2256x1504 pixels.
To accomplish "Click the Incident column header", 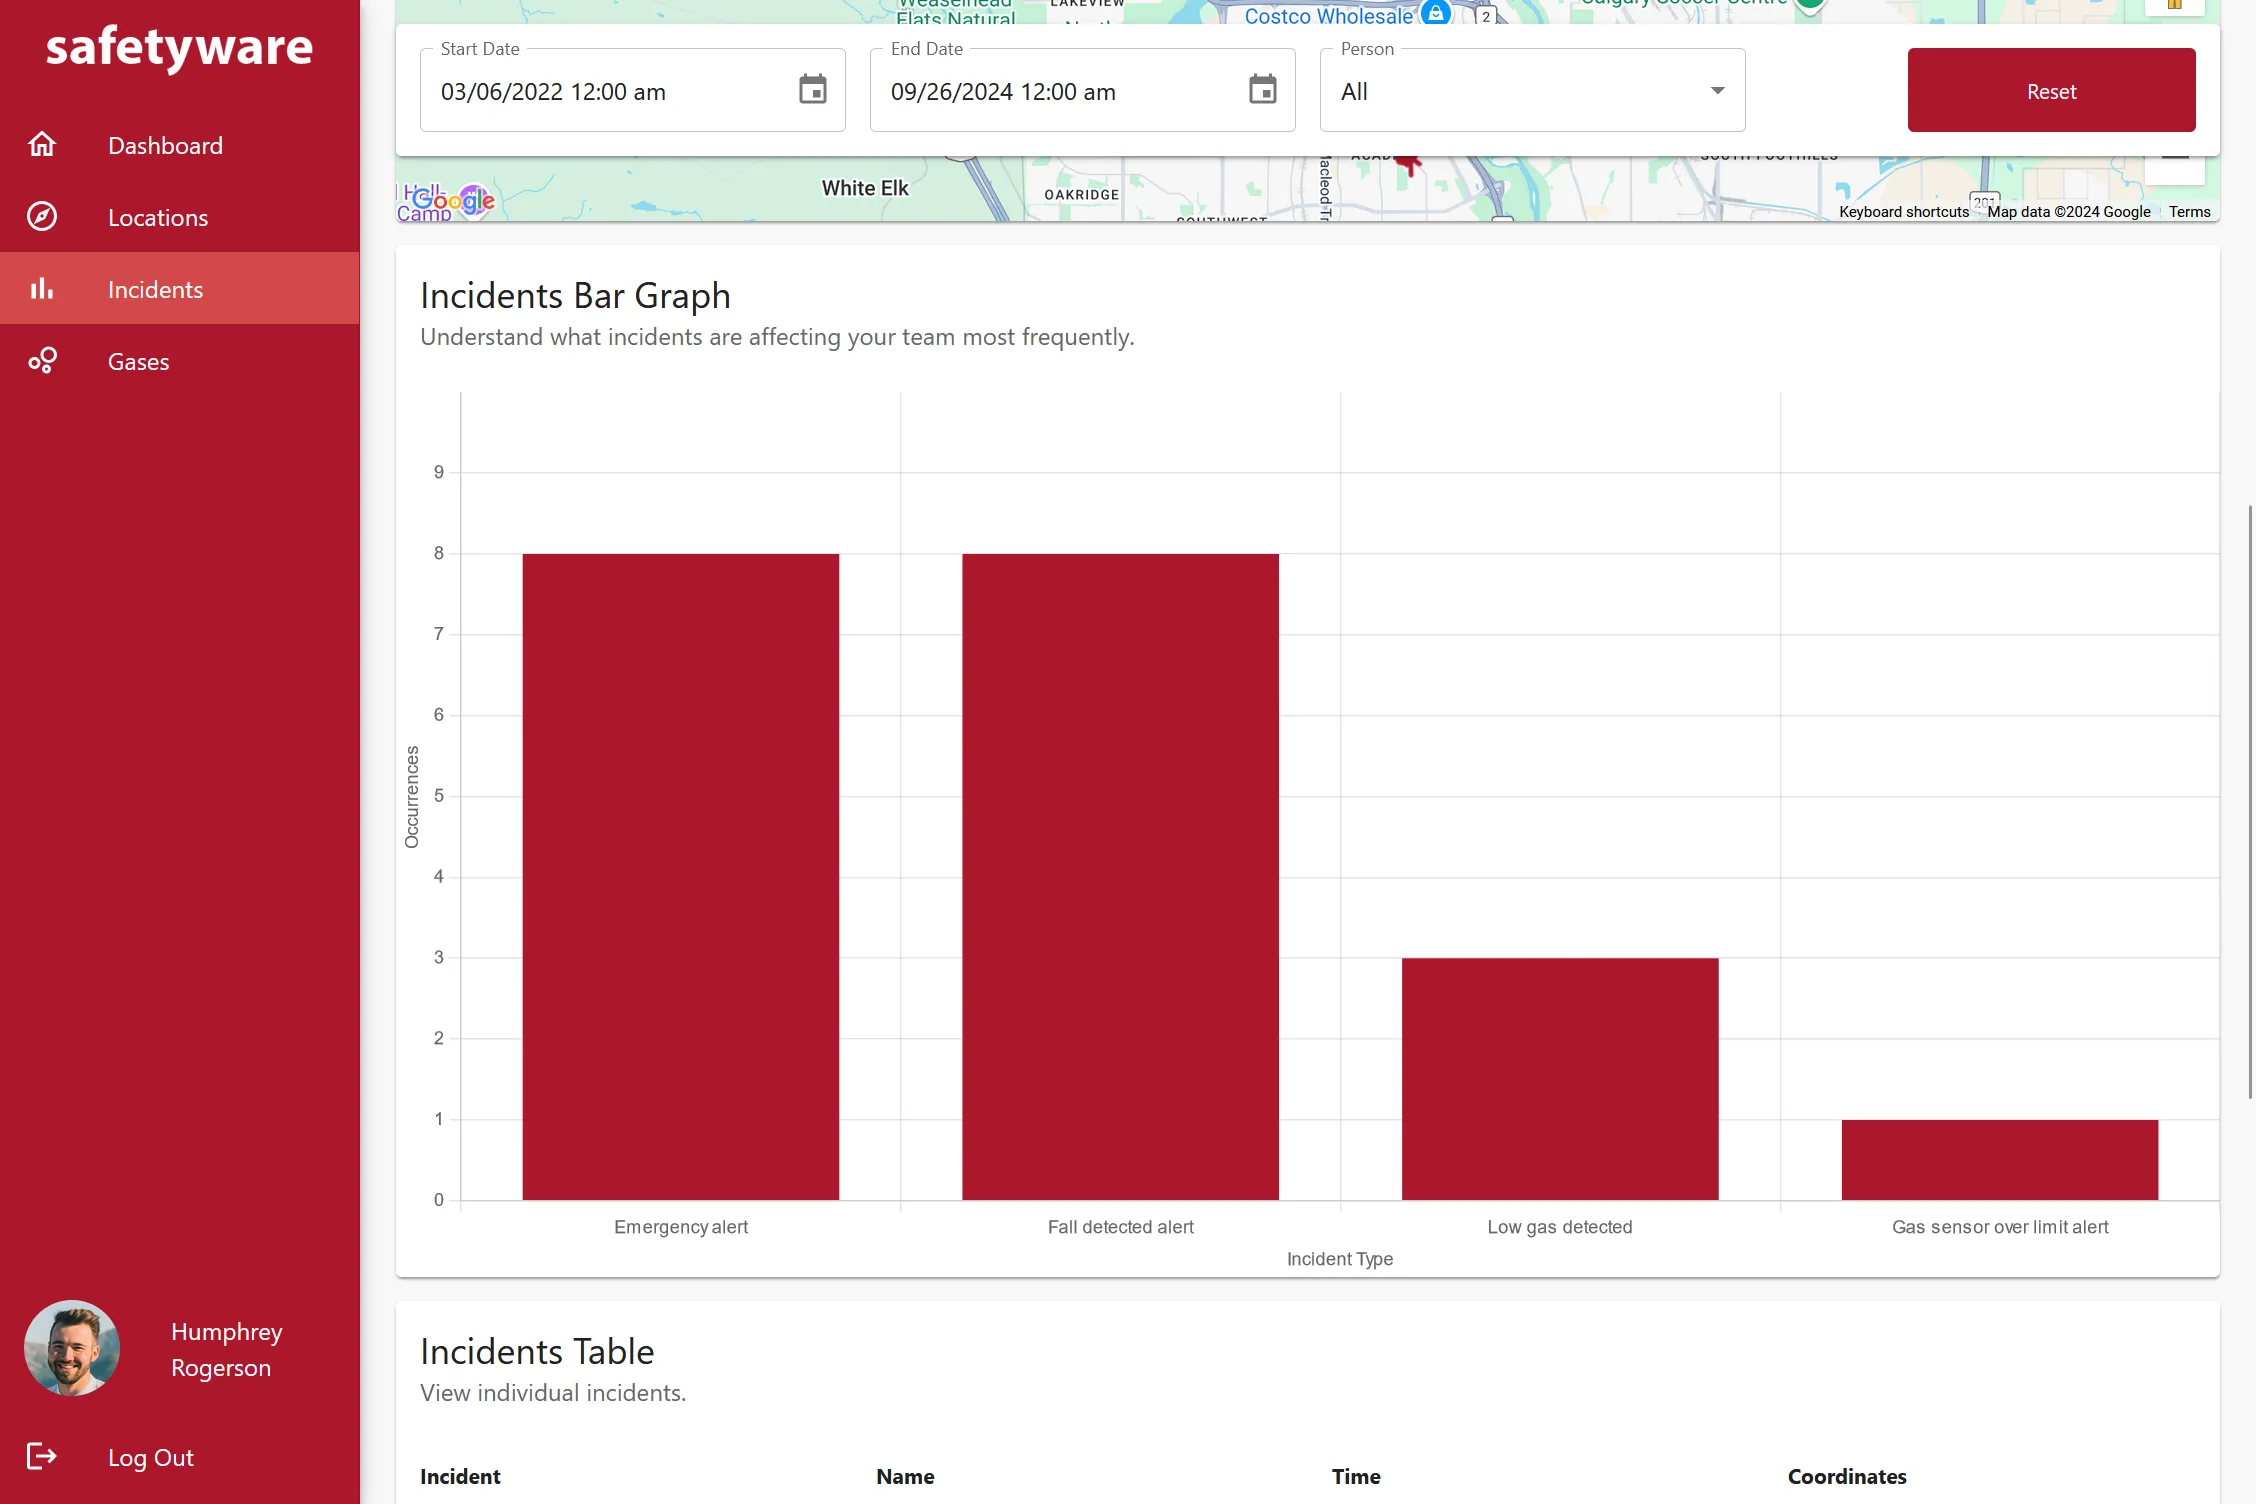I will [460, 1476].
